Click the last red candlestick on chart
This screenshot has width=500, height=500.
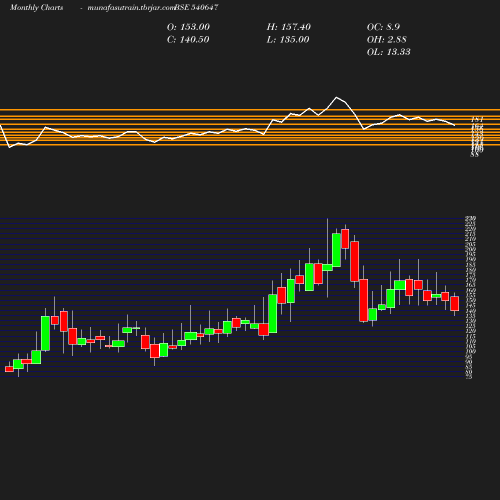click(x=455, y=303)
